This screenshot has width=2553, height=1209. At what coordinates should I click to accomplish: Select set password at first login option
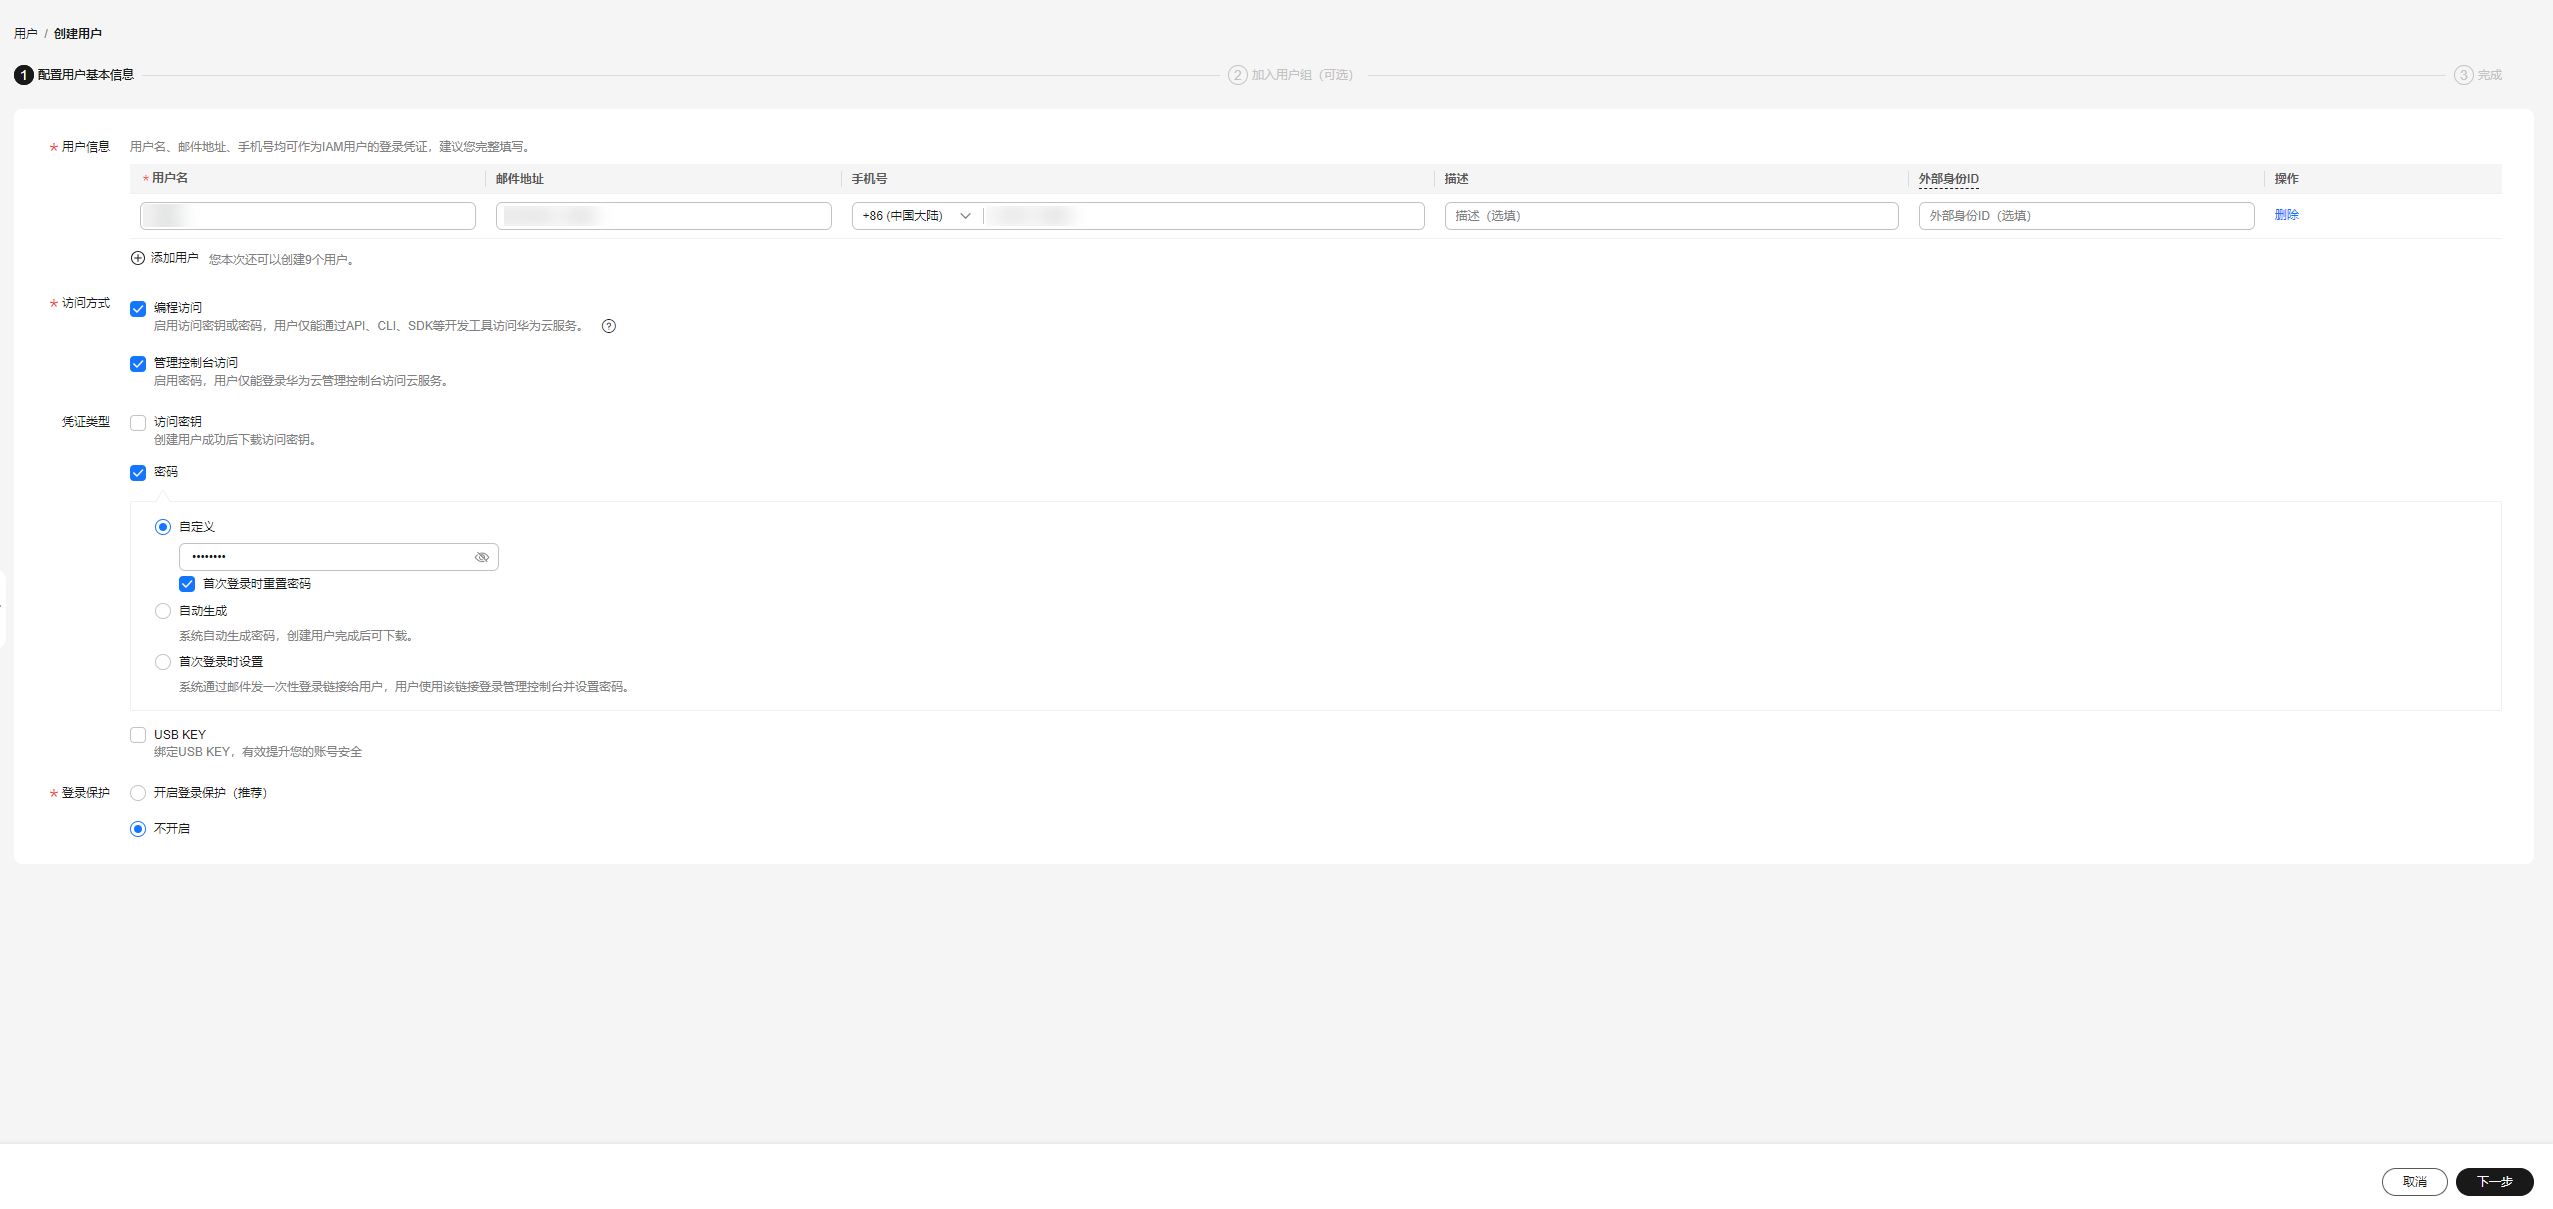click(163, 662)
